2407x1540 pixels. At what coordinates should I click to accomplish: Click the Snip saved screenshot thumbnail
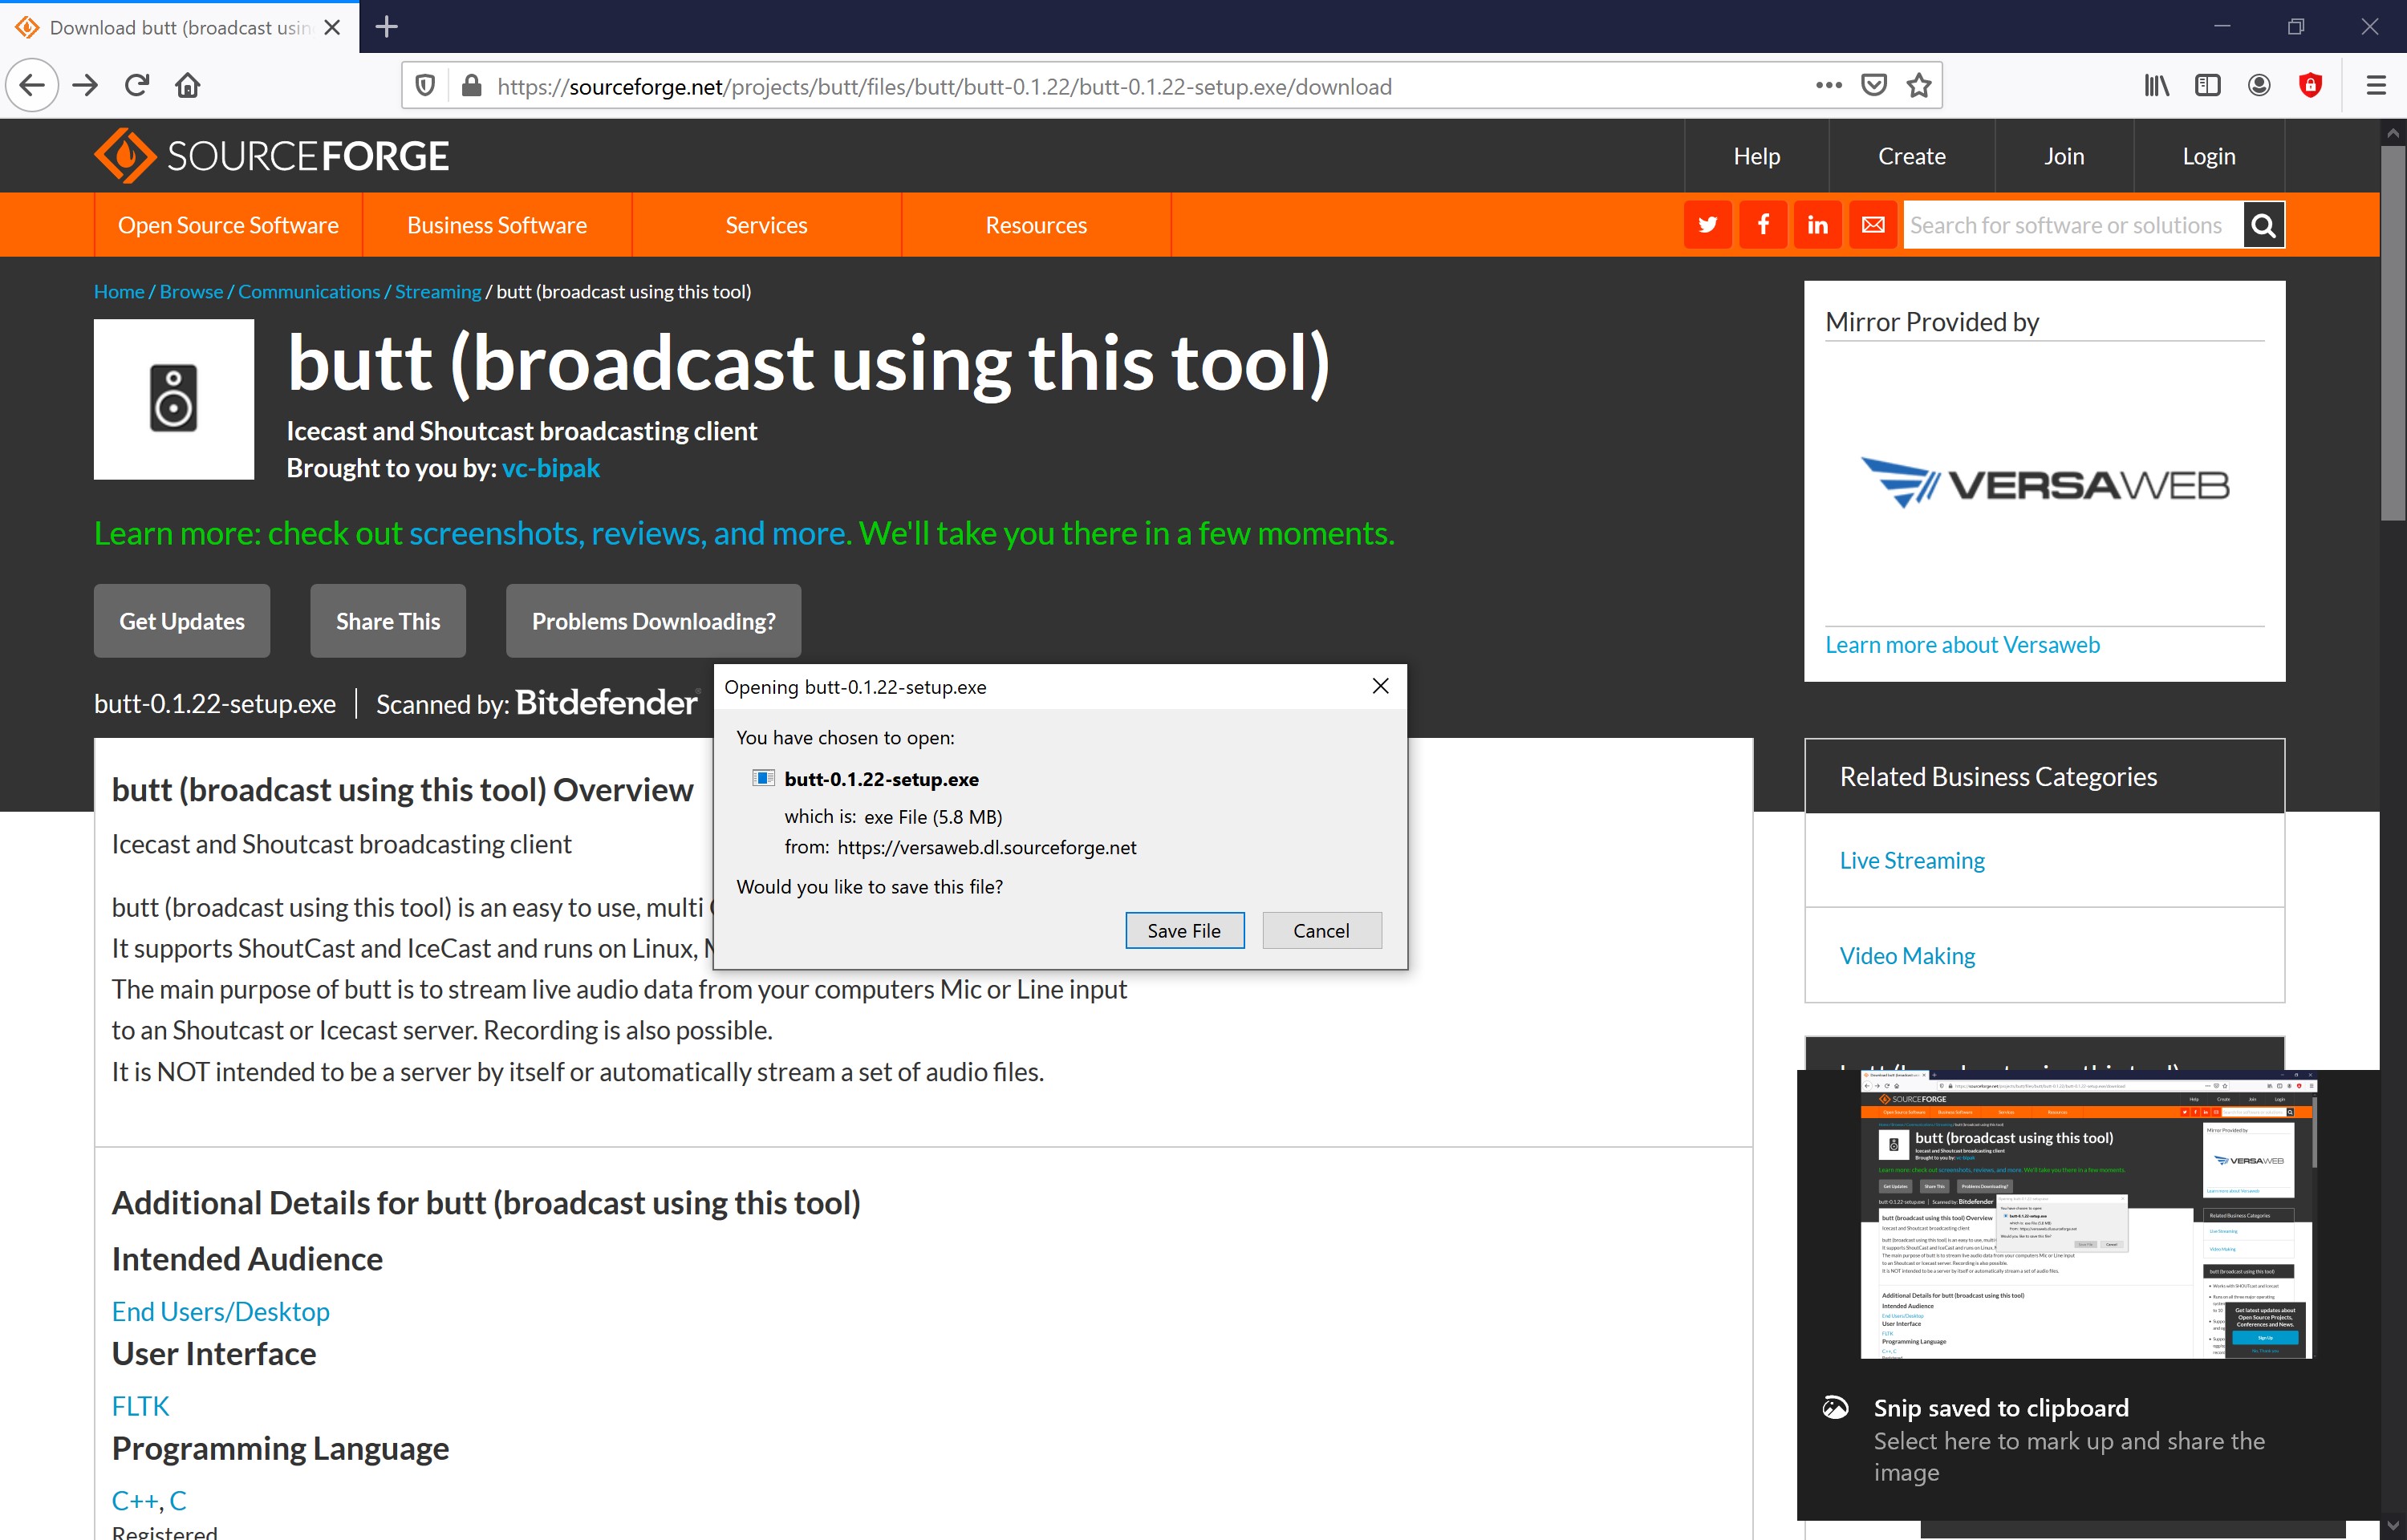coord(2086,1214)
